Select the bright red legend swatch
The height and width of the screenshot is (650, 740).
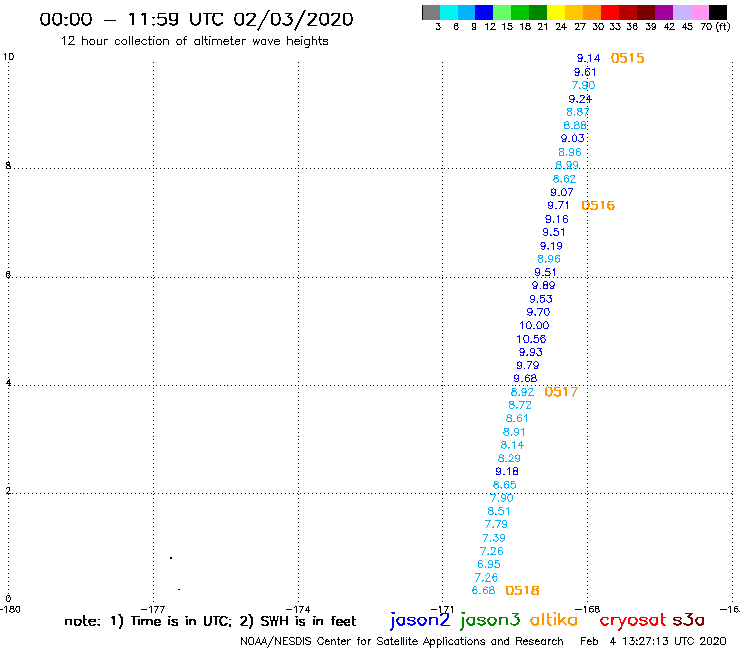[x=610, y=12]
